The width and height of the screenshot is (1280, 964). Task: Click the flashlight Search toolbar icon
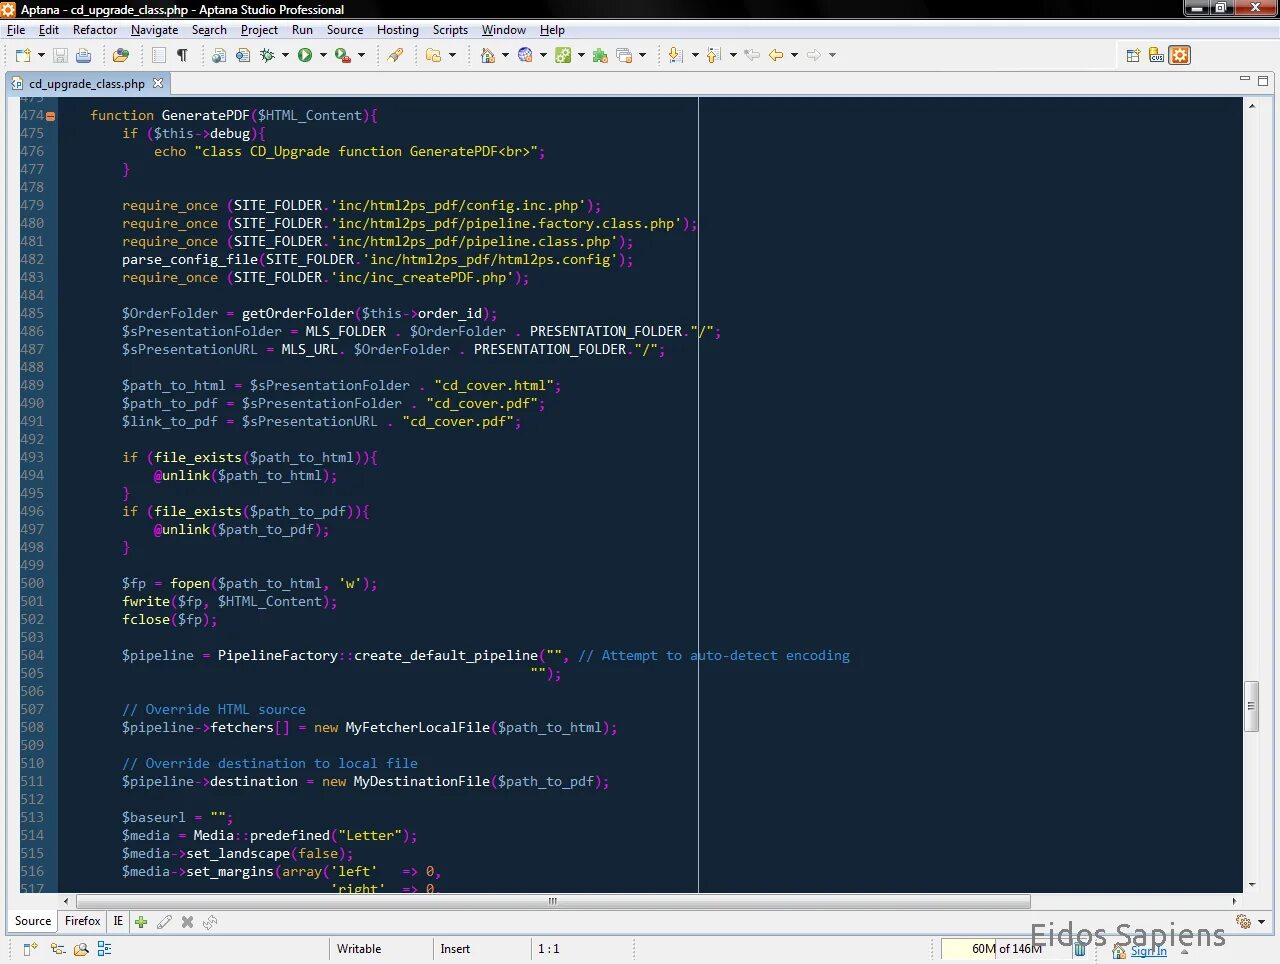point(395,55)
